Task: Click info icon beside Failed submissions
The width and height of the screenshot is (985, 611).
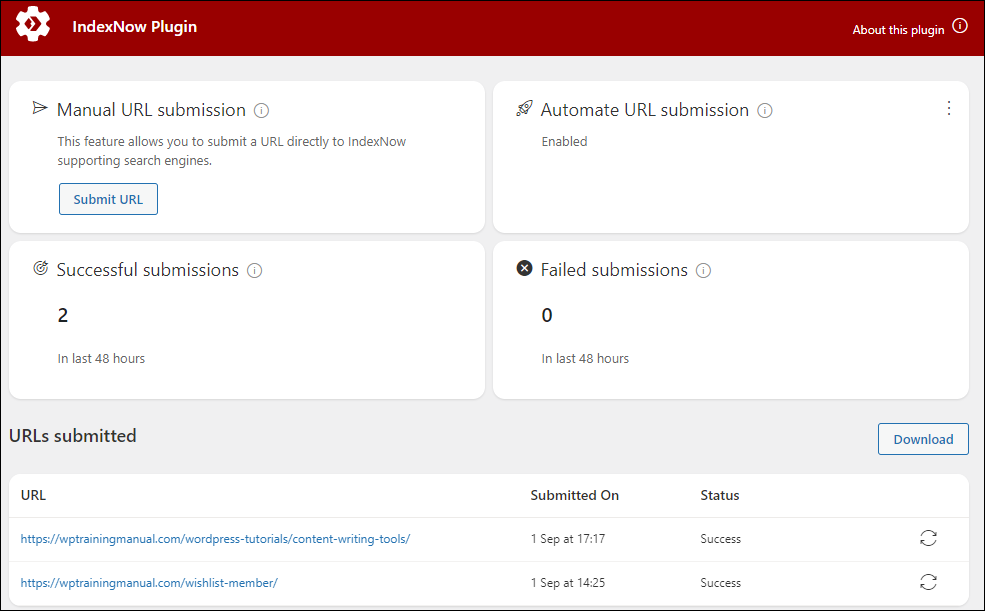Action: (704, 271)
